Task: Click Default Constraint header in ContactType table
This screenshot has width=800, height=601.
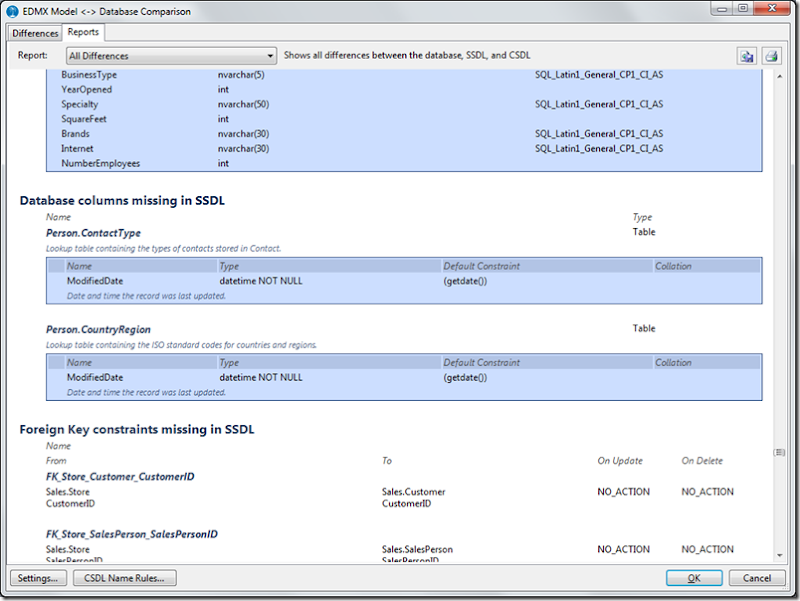Action: [481, 266]
